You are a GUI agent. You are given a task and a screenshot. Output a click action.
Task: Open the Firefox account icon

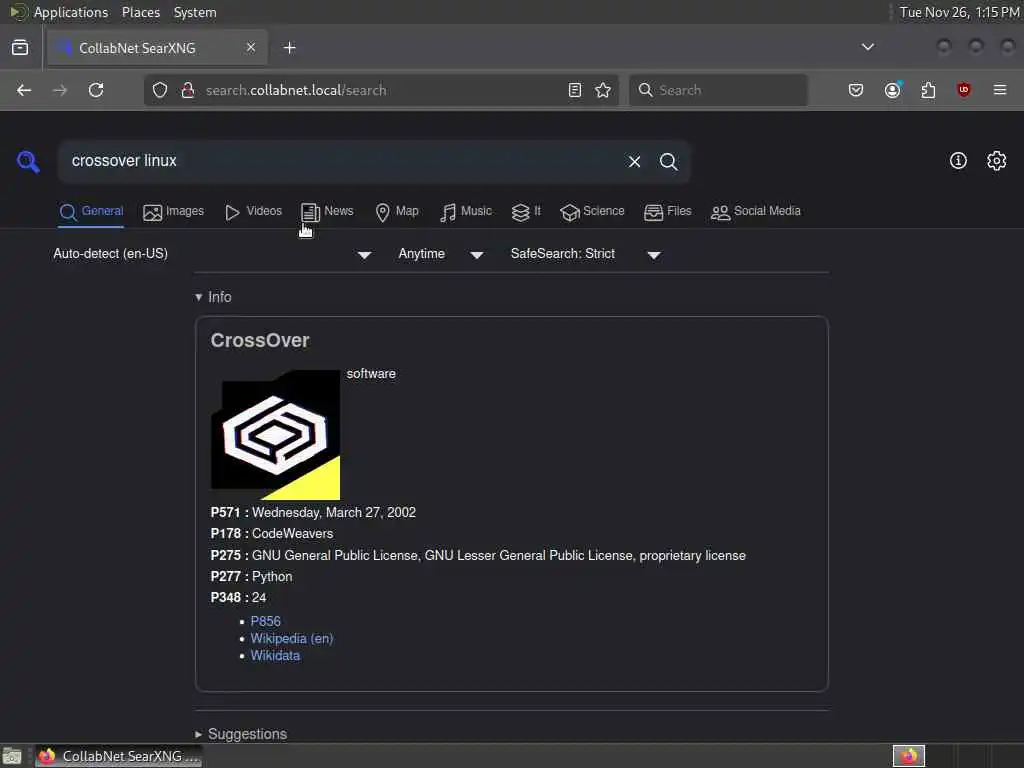tap(893, 90)
